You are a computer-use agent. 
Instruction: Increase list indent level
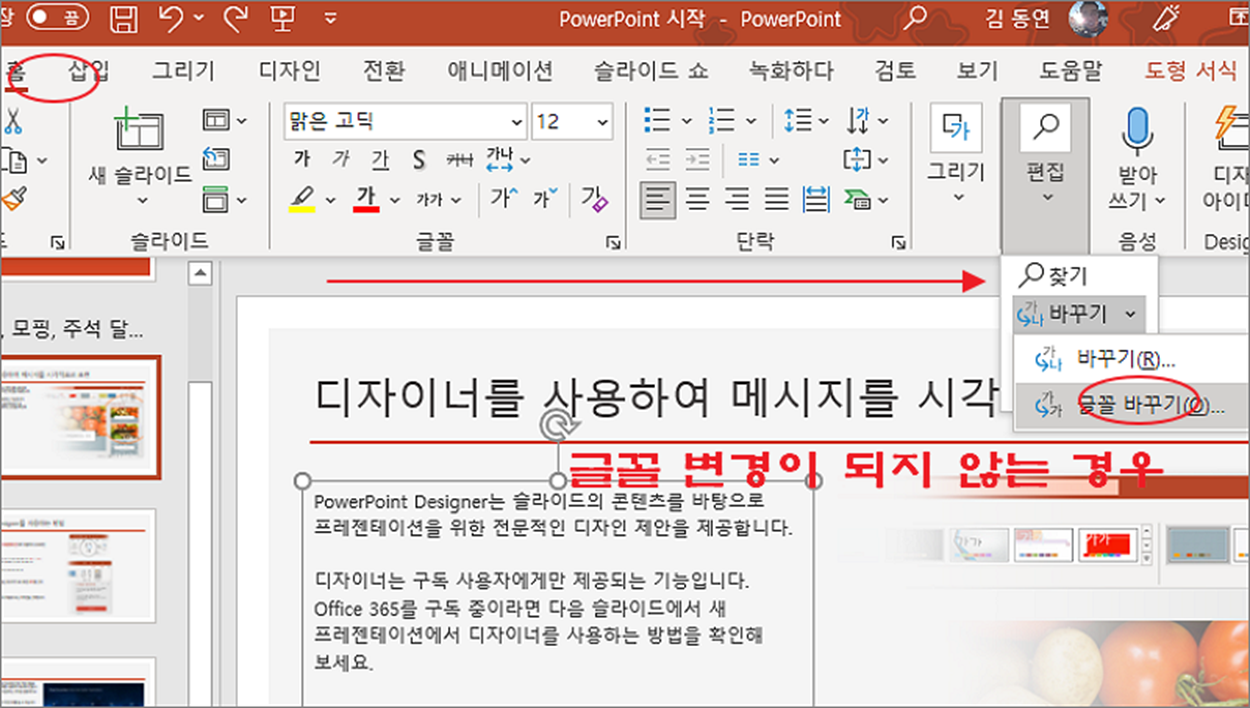pyautogui.click(x=696, y=159)
